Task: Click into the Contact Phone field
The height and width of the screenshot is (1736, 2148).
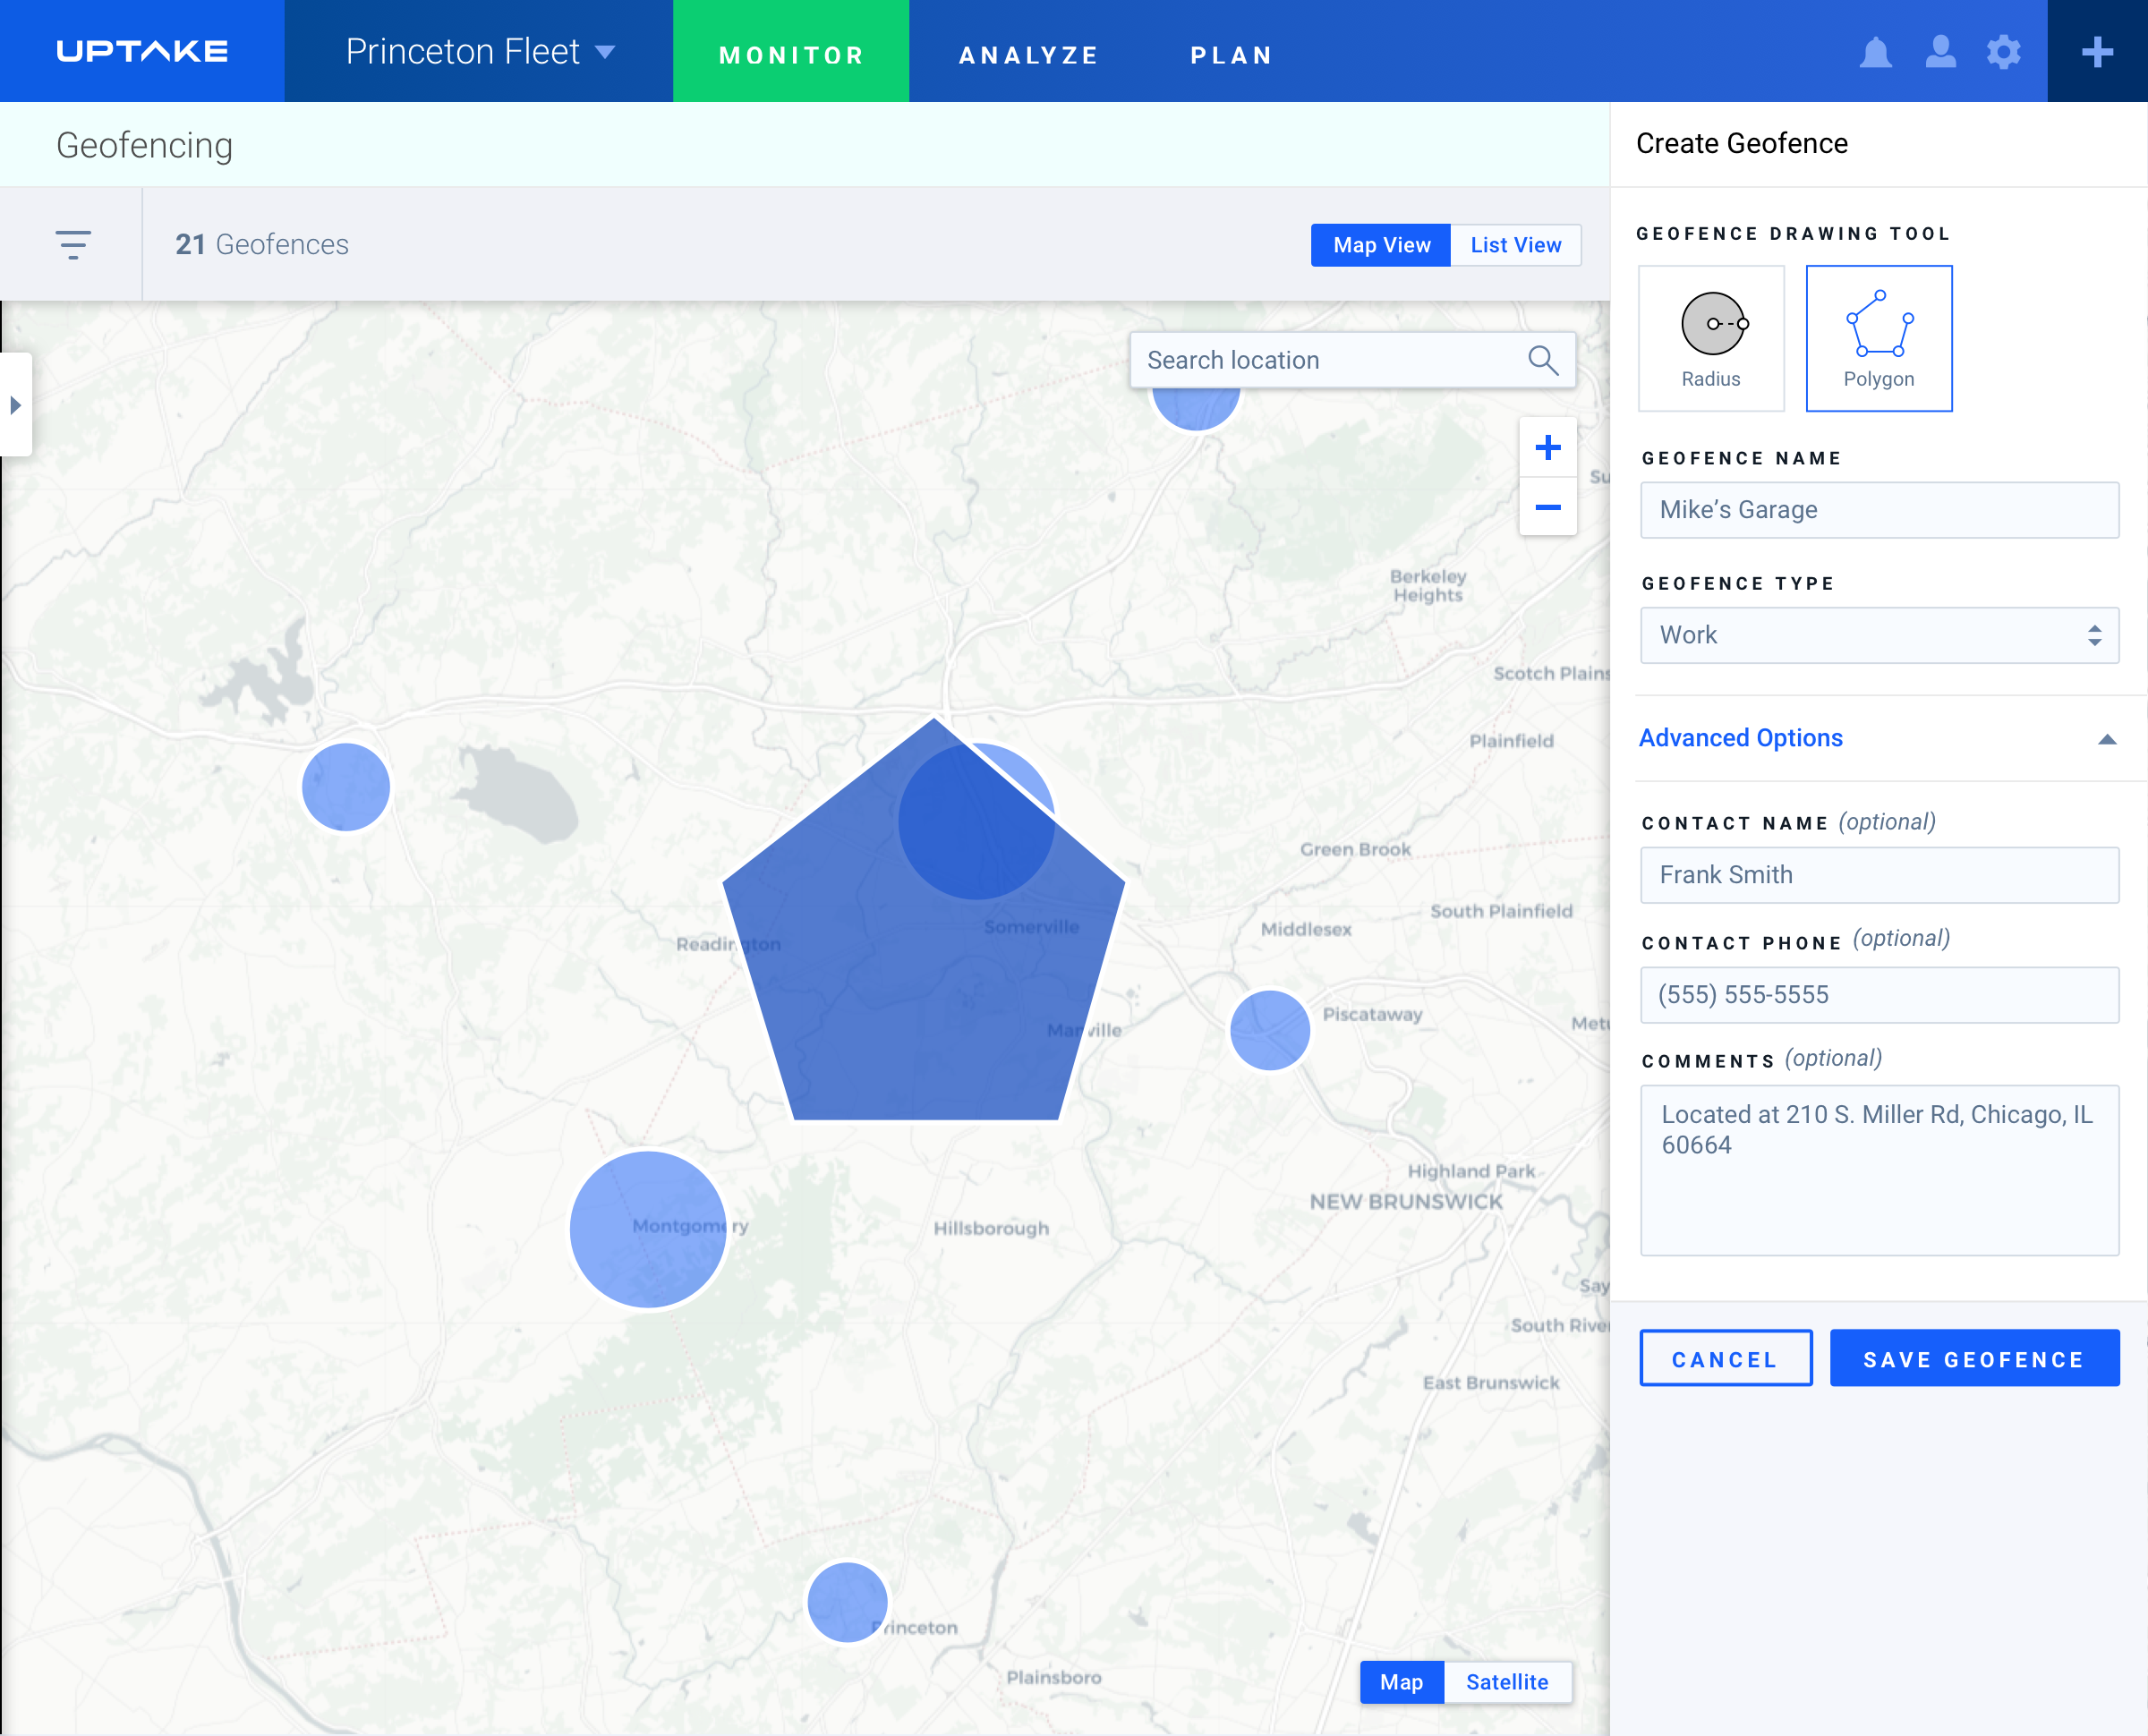Action: 1879,994
